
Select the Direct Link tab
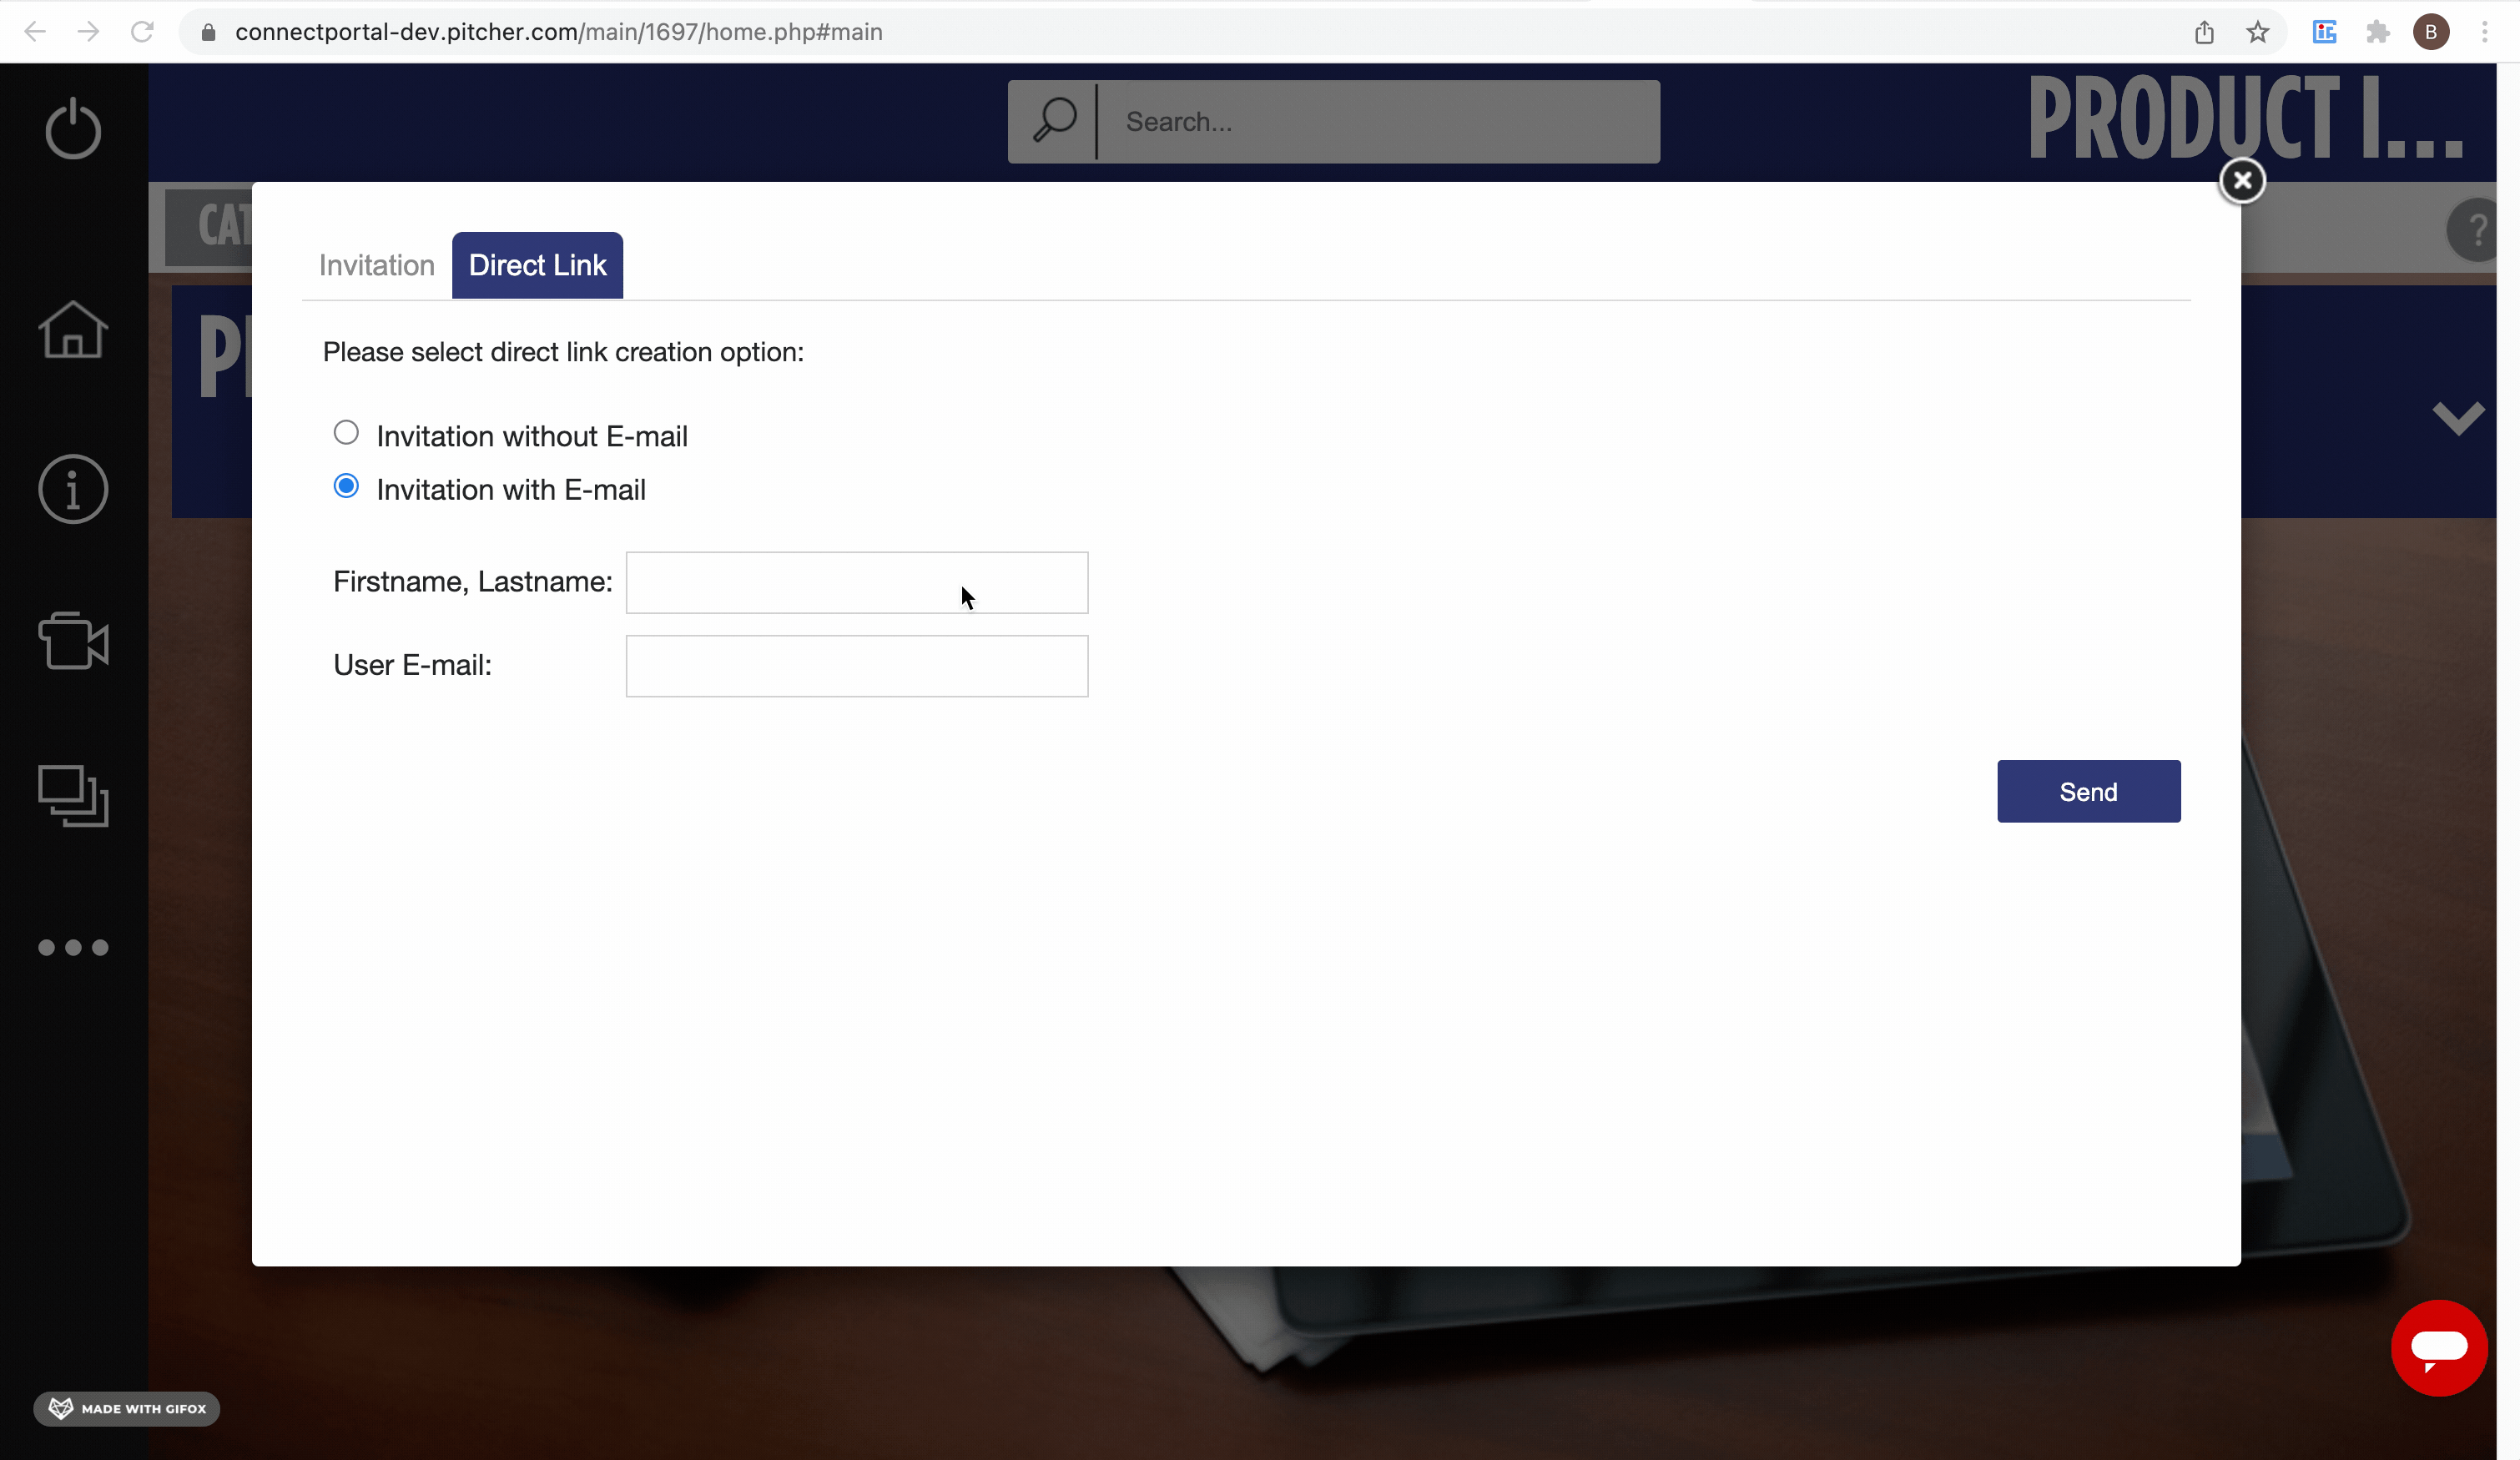pyautogui.click(x=537, y=265)
